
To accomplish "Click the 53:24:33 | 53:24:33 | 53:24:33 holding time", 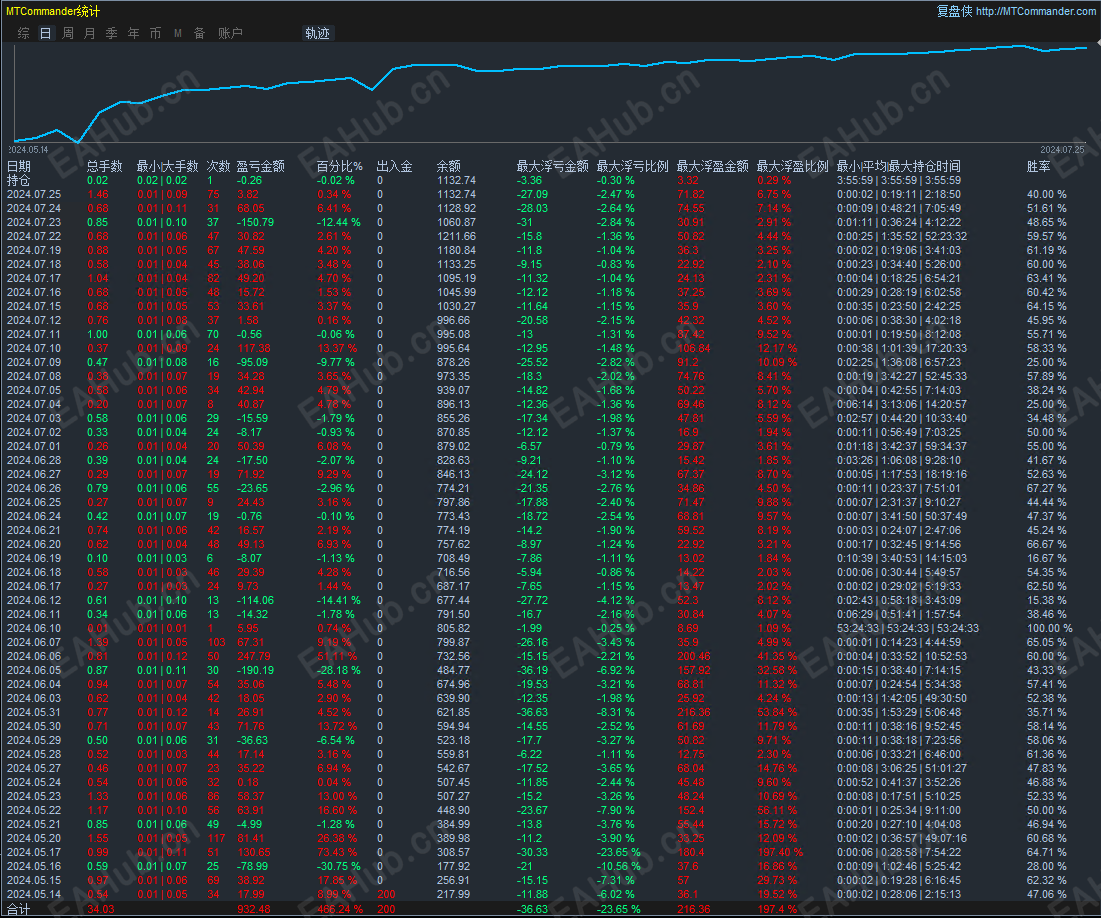I will pyautogui.click(x=908, y=629).
